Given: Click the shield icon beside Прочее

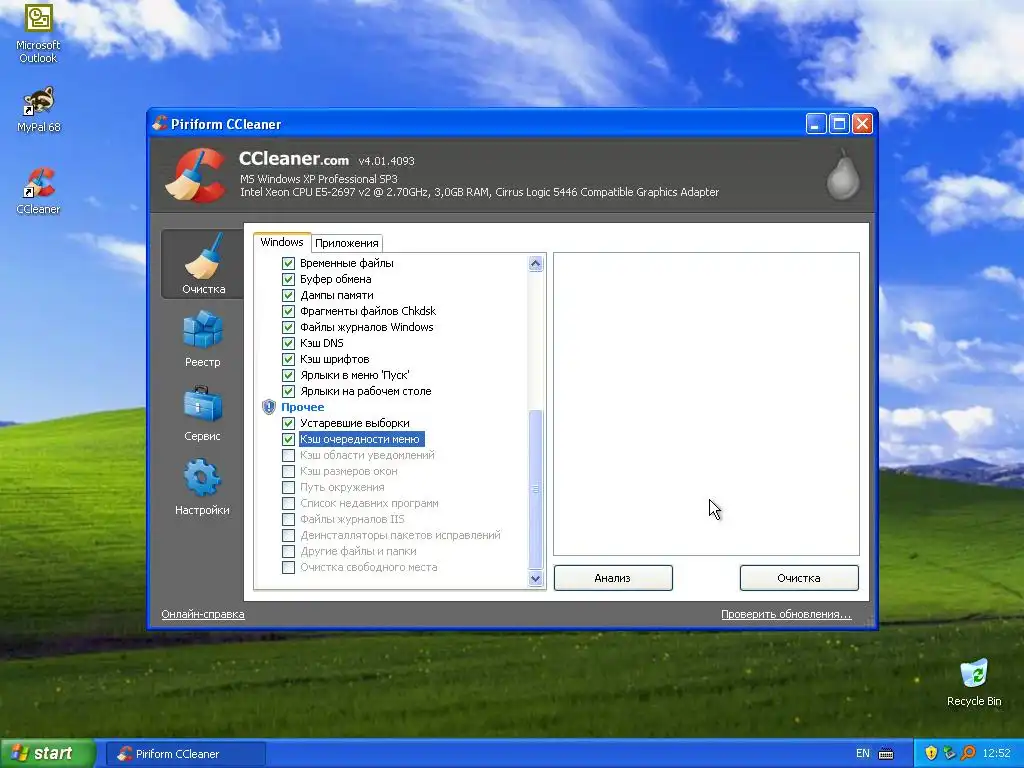Looking at the screenshot, I should pos(268,407).
